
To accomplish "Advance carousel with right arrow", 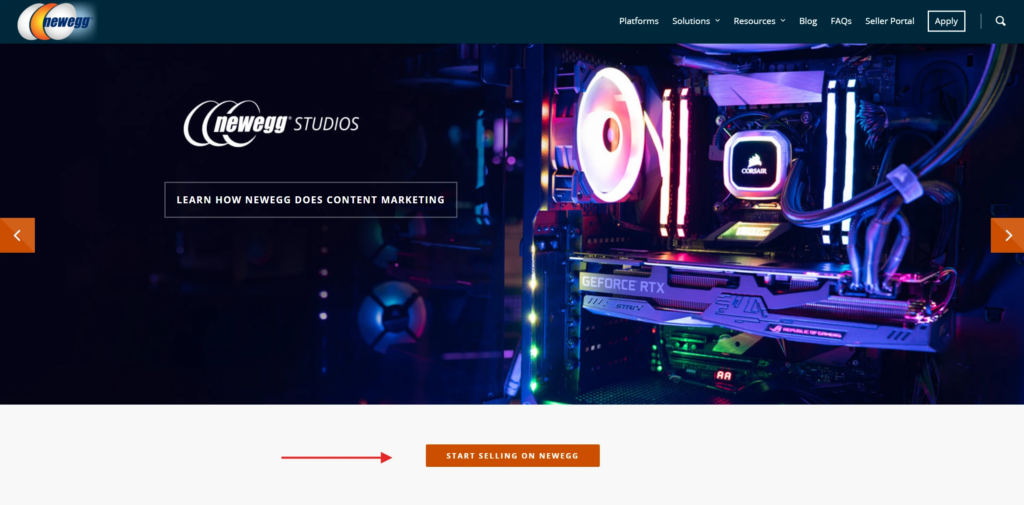I will [1007, 235].
